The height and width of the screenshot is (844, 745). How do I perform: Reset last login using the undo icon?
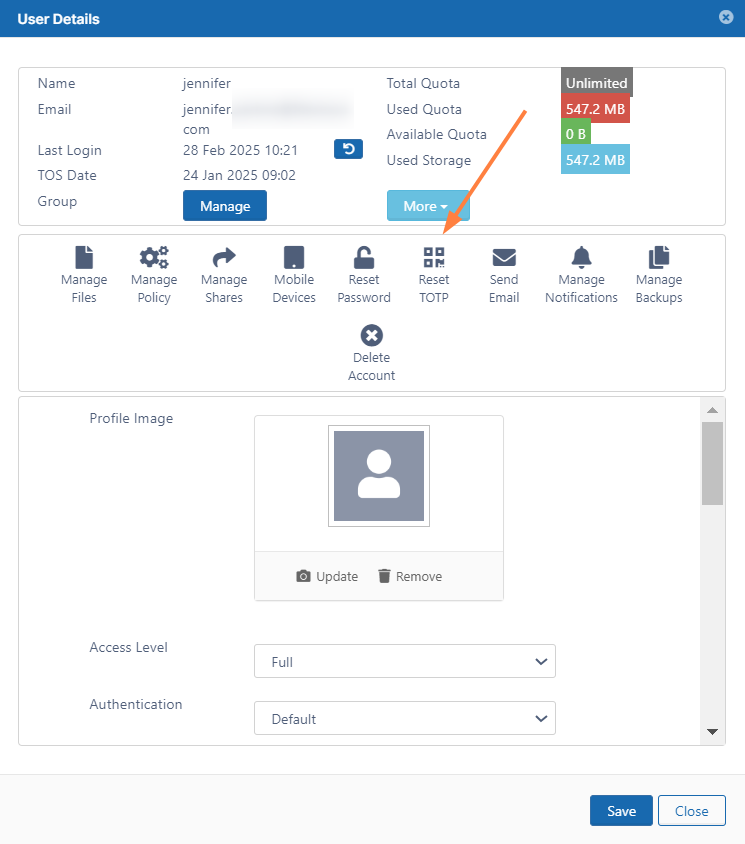pos(348,149)
